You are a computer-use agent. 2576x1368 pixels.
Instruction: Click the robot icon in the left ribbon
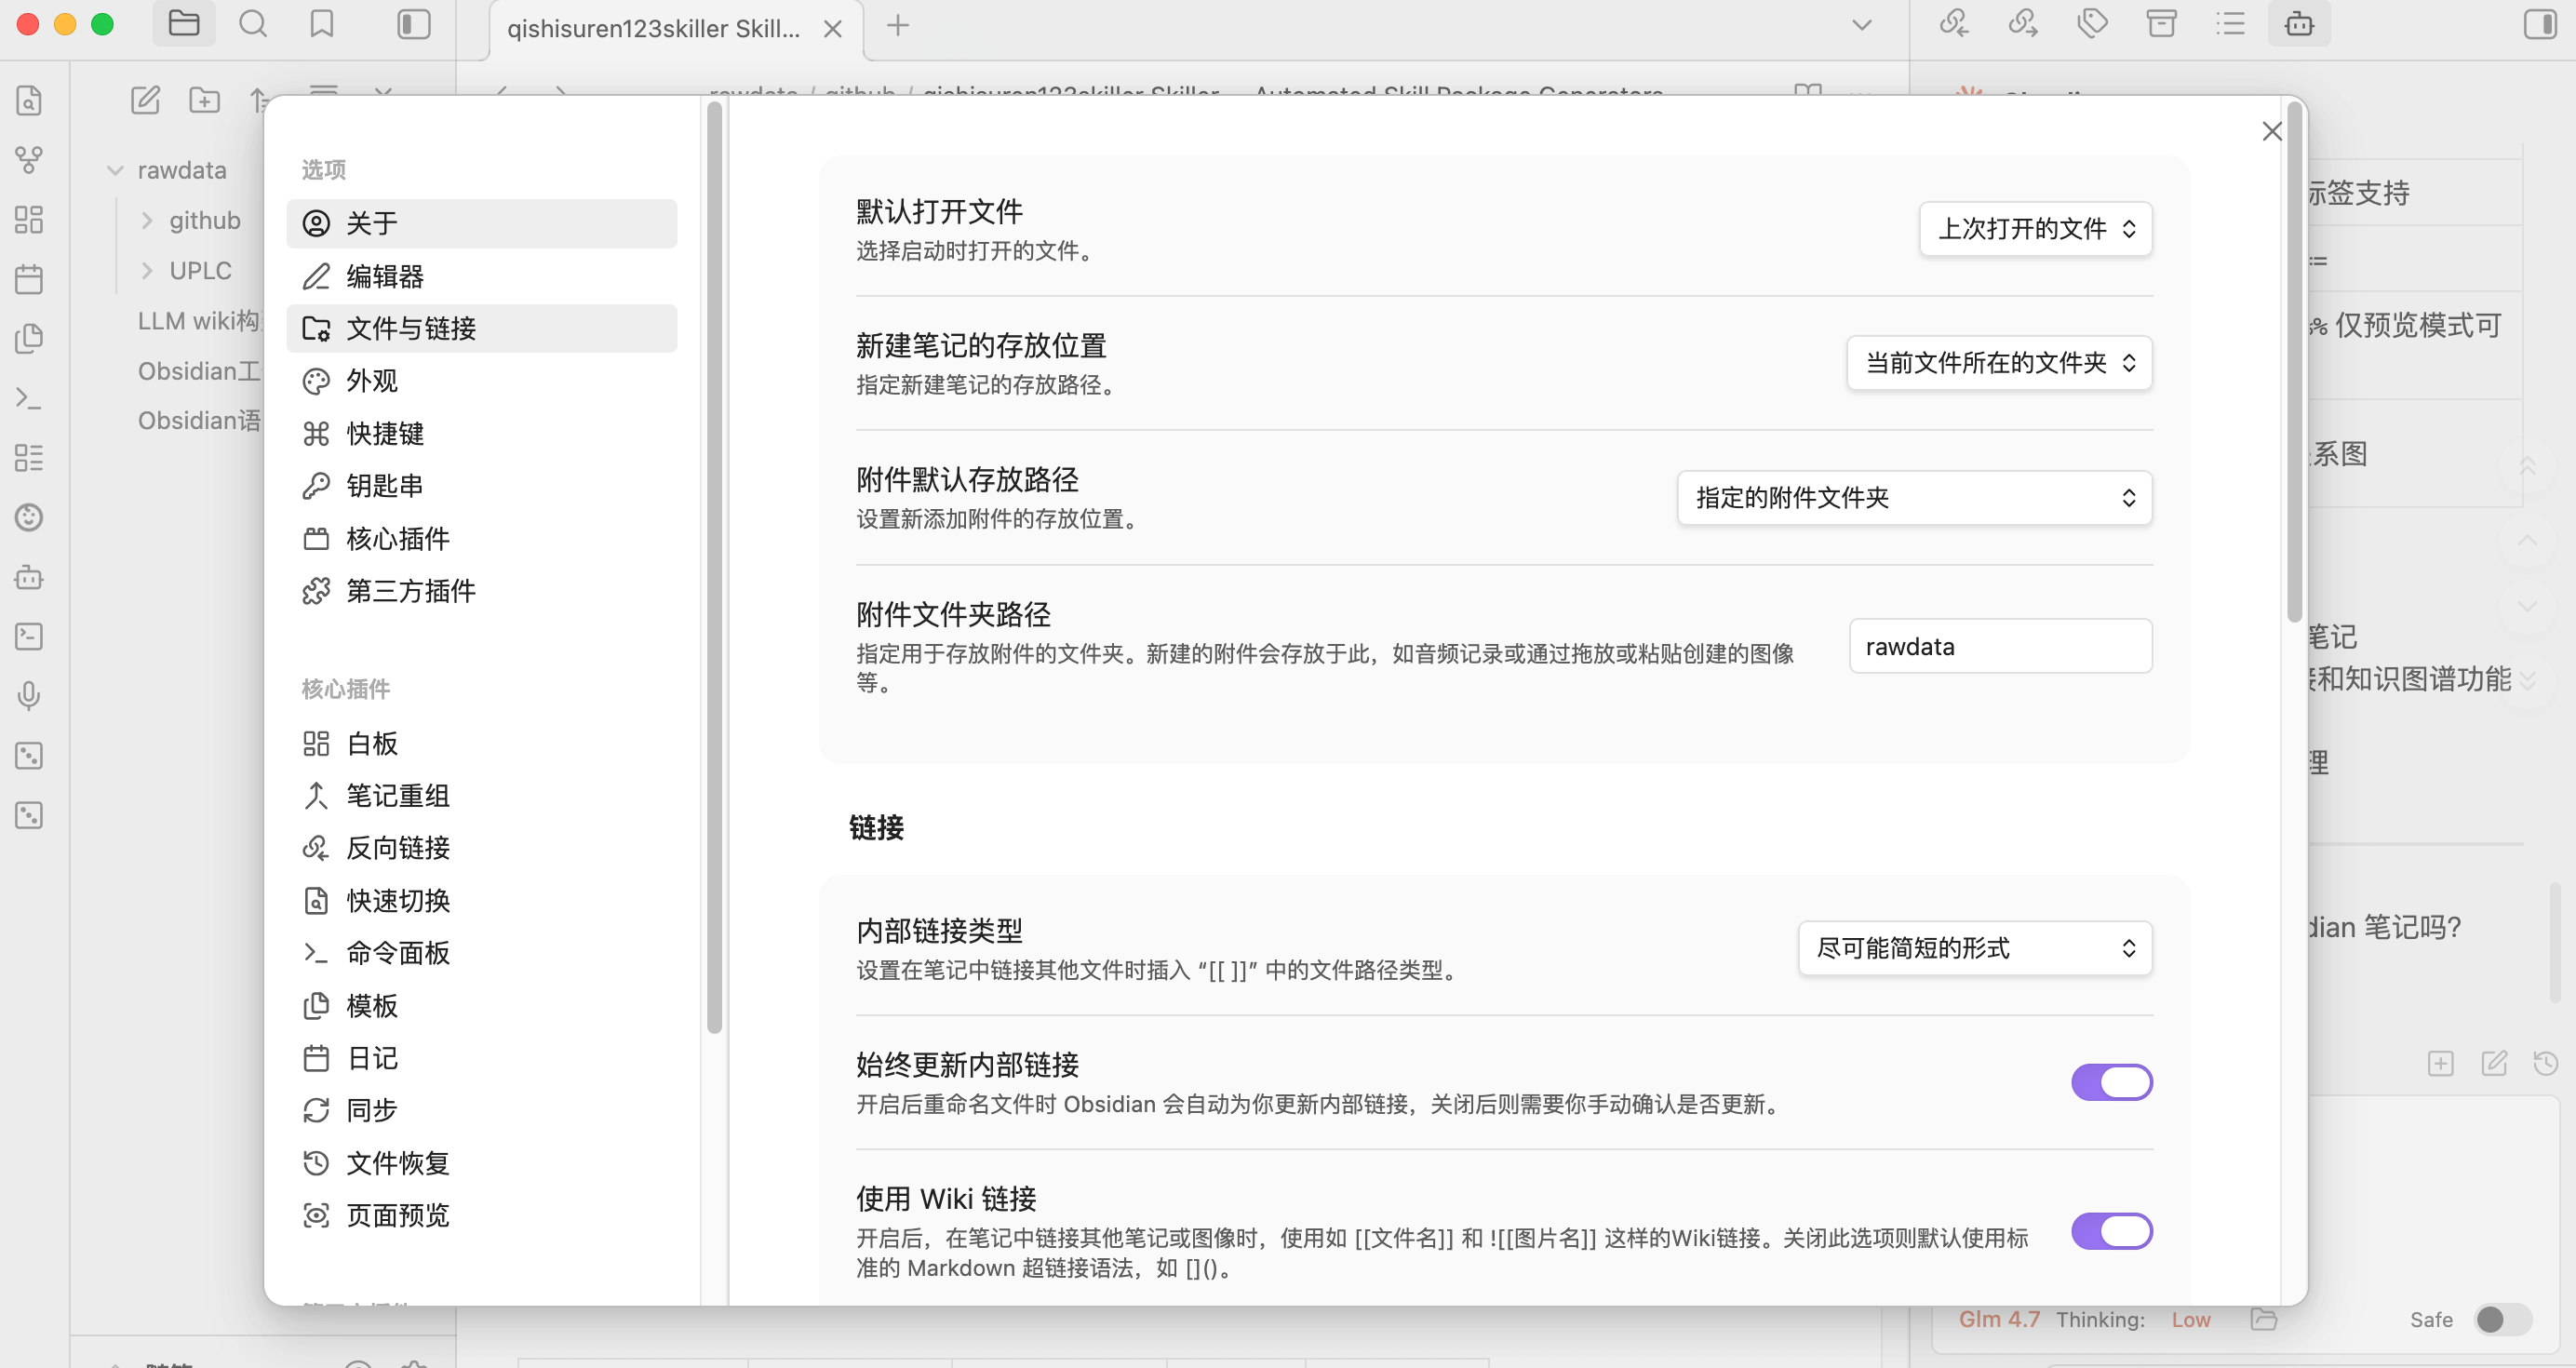[x=29, y=577]
